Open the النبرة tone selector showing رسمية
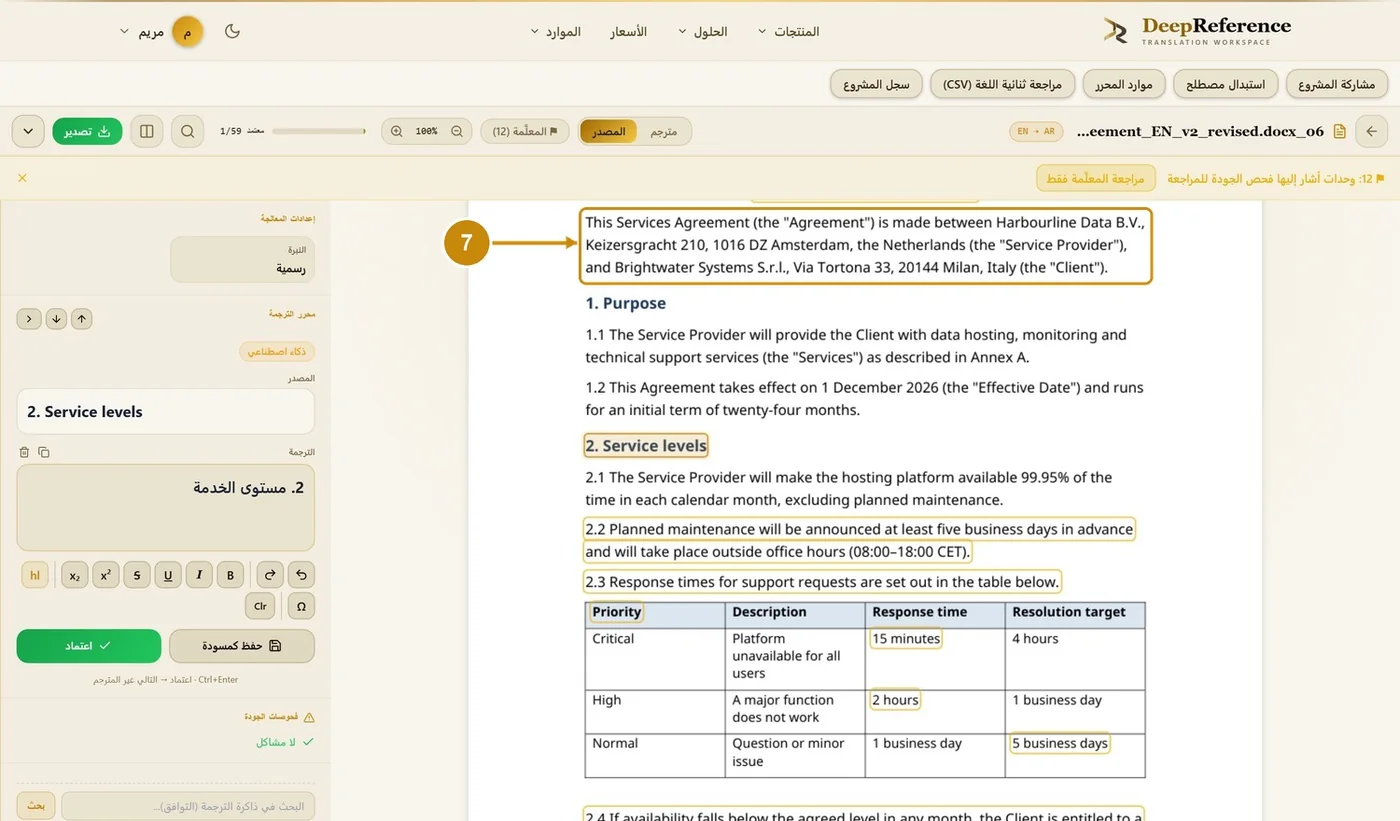This screenshot has width=1400, height=821. pos(242,260)
